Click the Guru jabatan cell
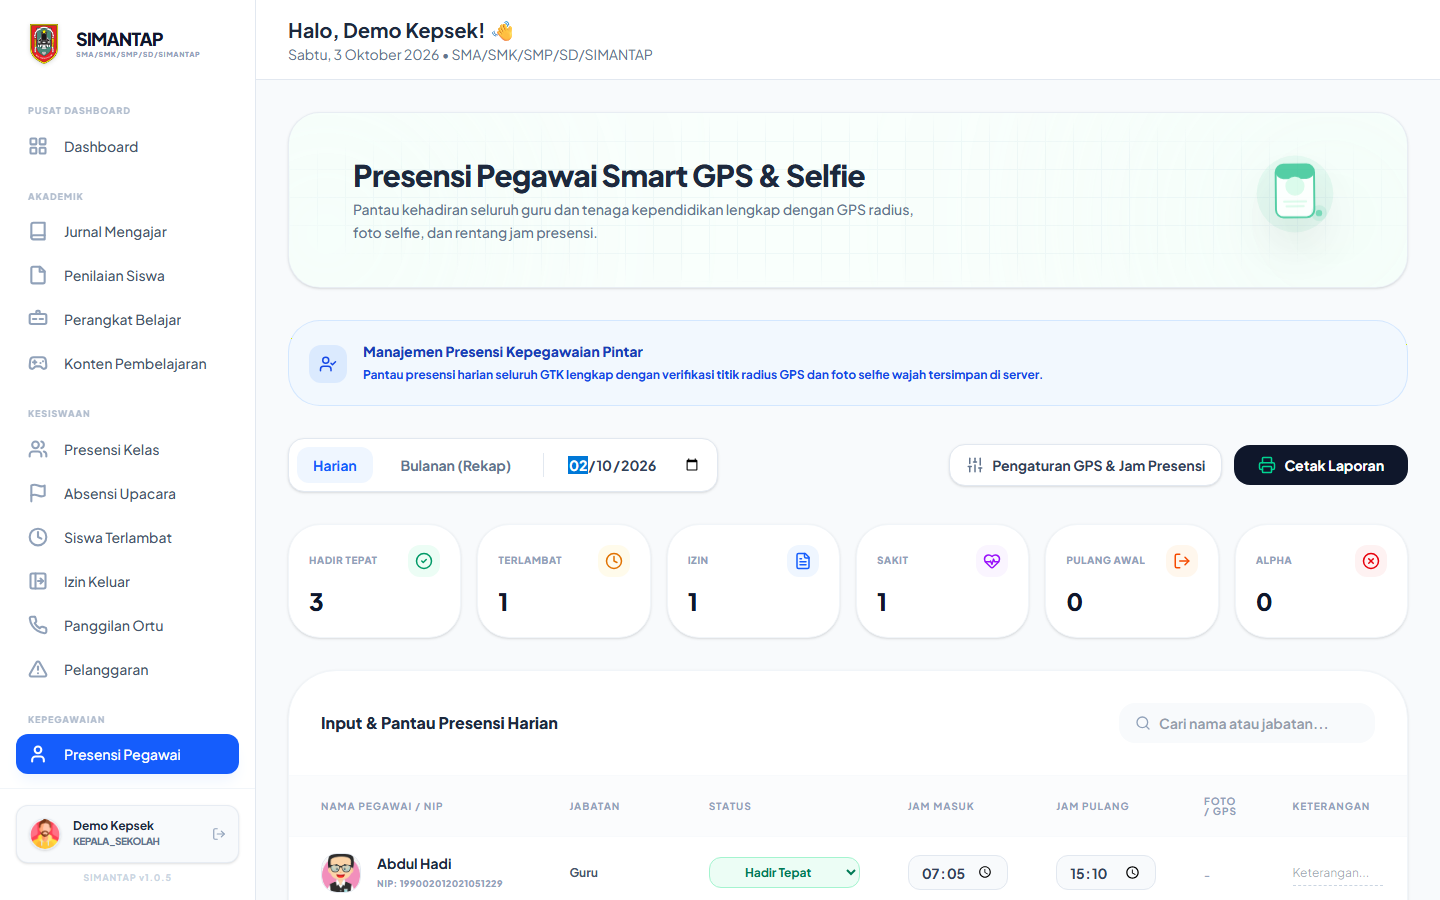The width and height of the screenshot is (1440, 900). click(x=584, y=873)
